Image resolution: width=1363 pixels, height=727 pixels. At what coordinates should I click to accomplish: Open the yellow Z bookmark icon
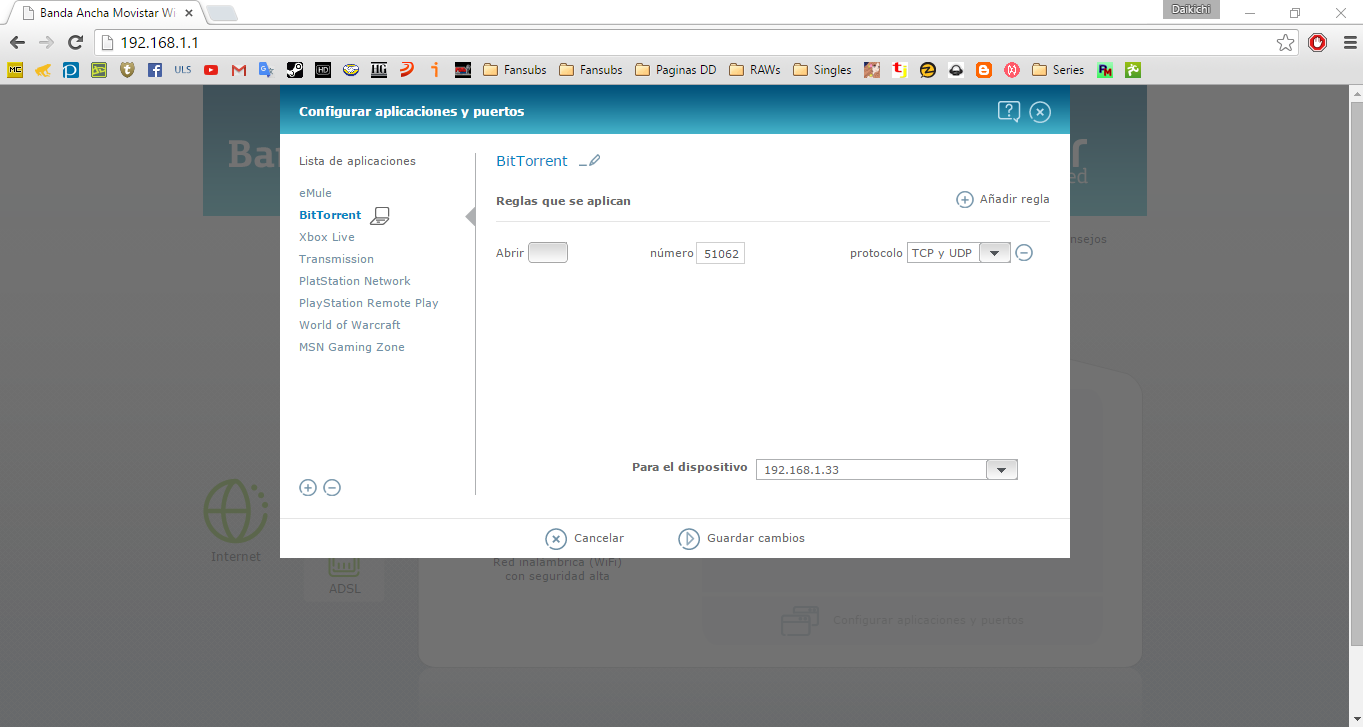coord(928,70)
